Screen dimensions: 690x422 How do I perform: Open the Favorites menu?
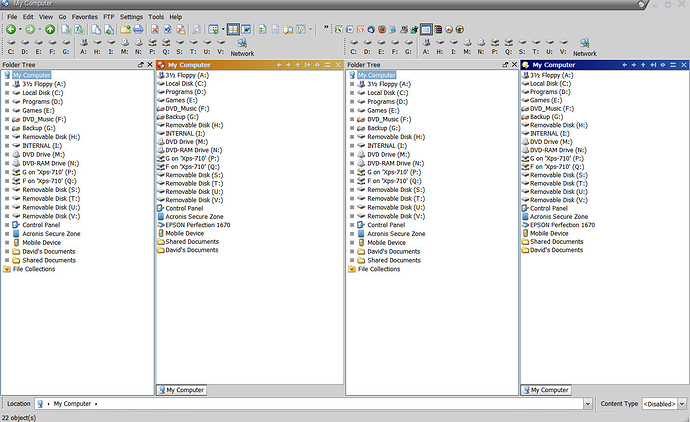click(x=85, y=17)
